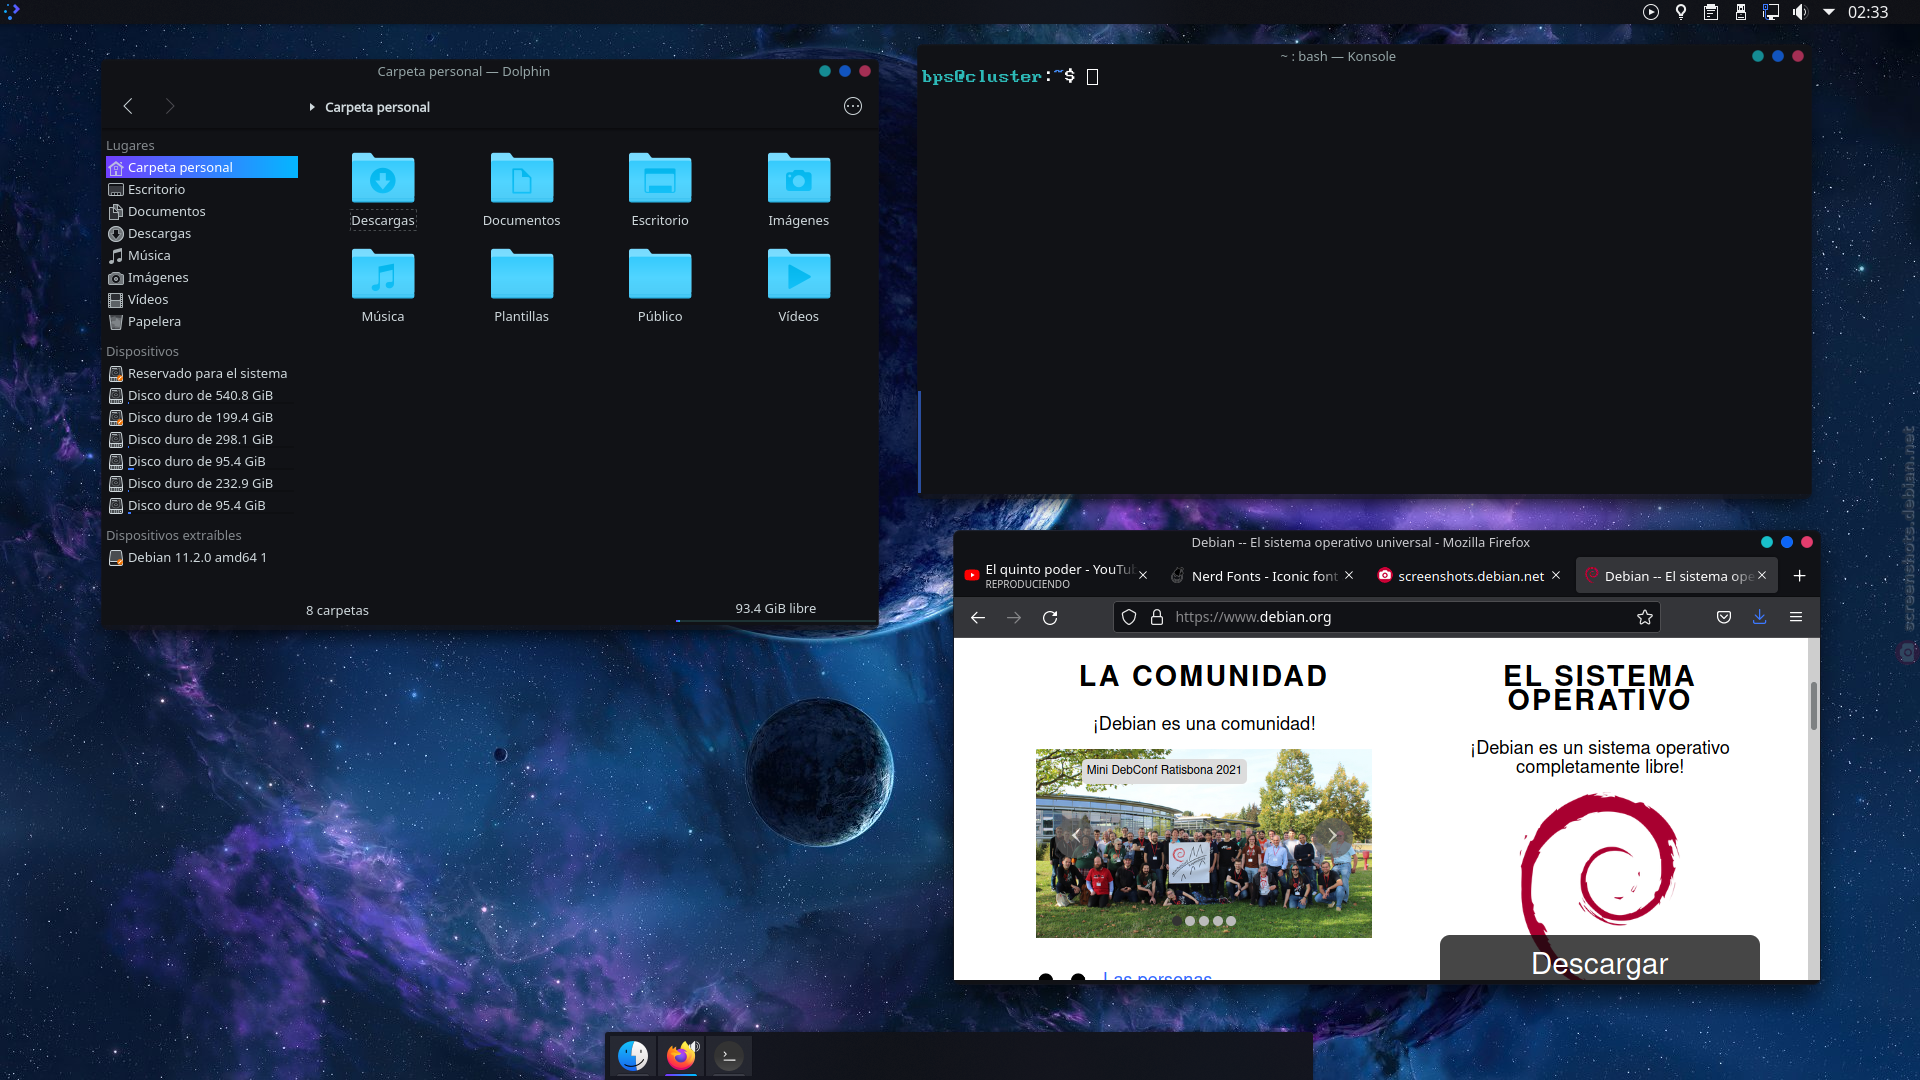Open Reservado para el sistema device
1920x1080 pixels.
(202, 373)
